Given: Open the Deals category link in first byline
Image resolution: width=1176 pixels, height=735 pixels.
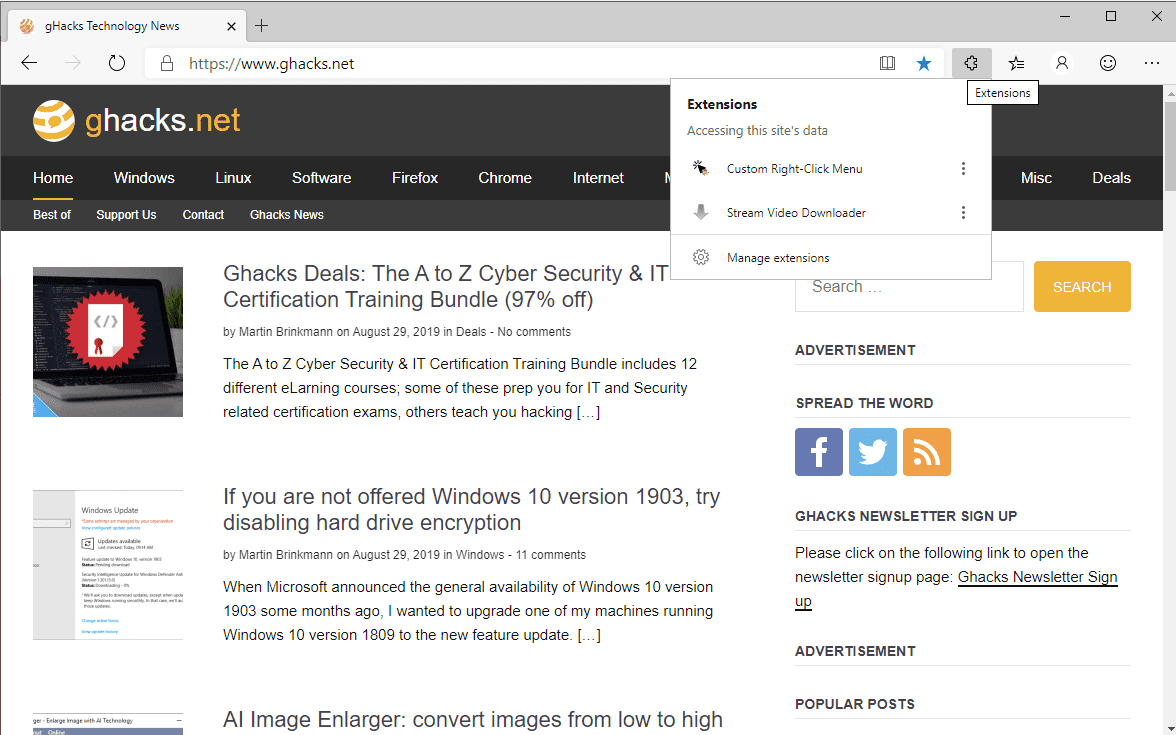Looking at the screenshot, I should tap(471, 332).
